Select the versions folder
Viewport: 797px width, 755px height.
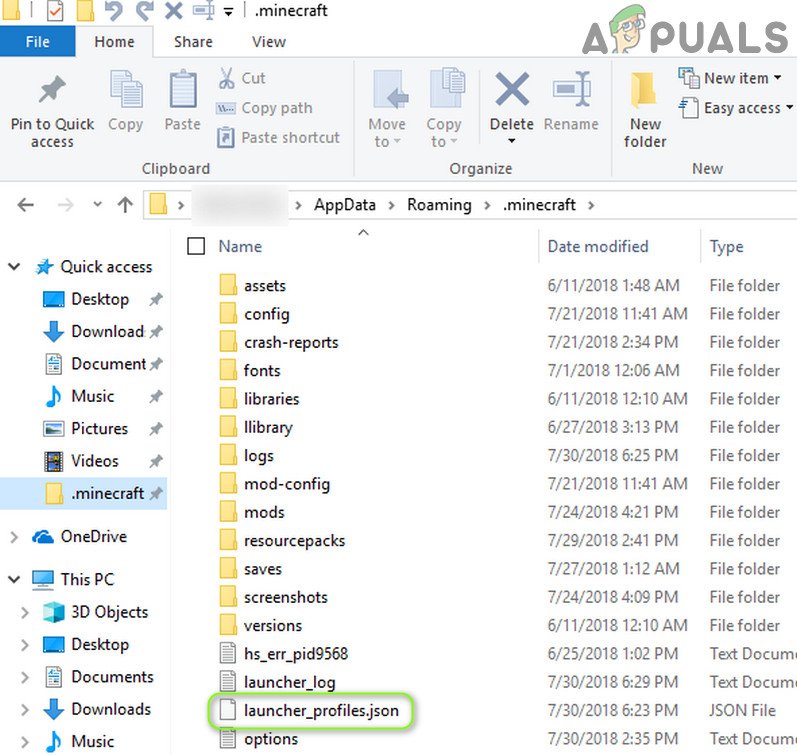(x=272, y=625)
